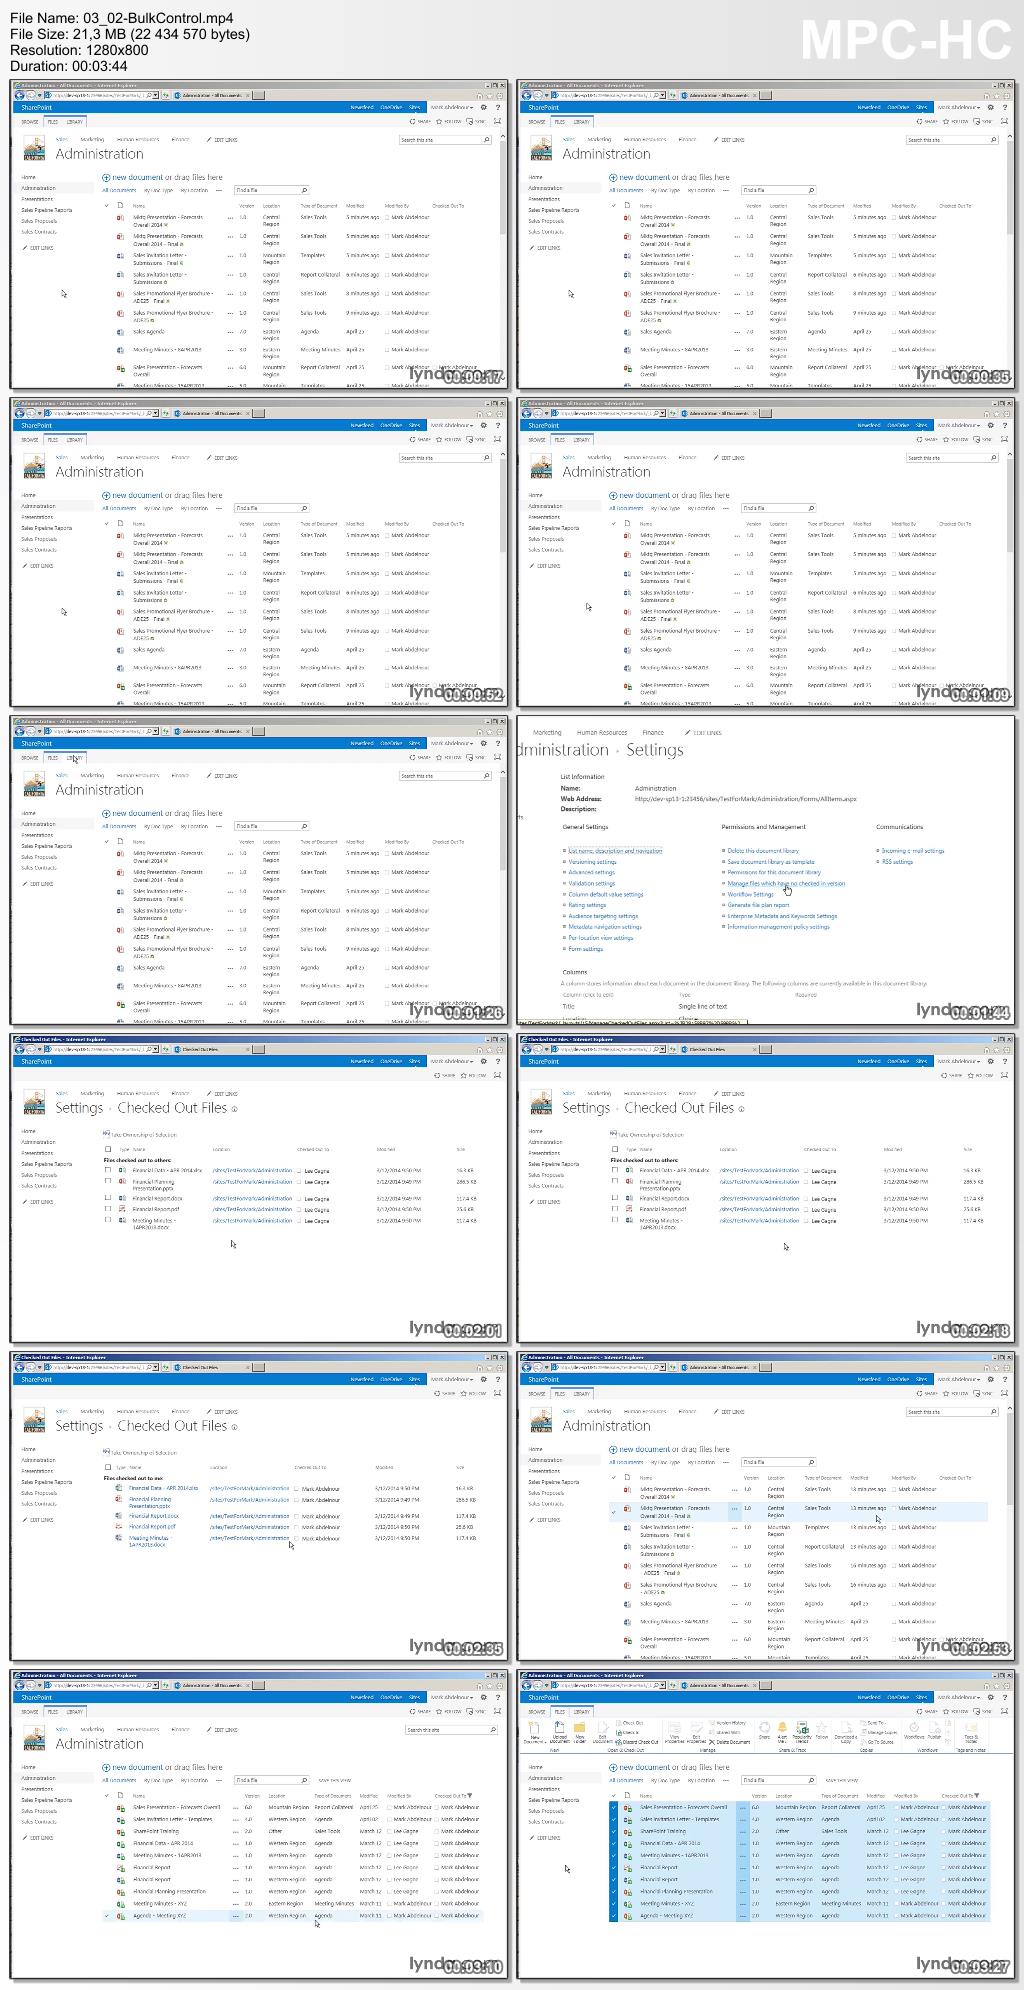Viewport: 1024px width, 1990px height.
Task: Click New Folder icon in 00:03:27 frame ribbon
Action: point(580,1727)
